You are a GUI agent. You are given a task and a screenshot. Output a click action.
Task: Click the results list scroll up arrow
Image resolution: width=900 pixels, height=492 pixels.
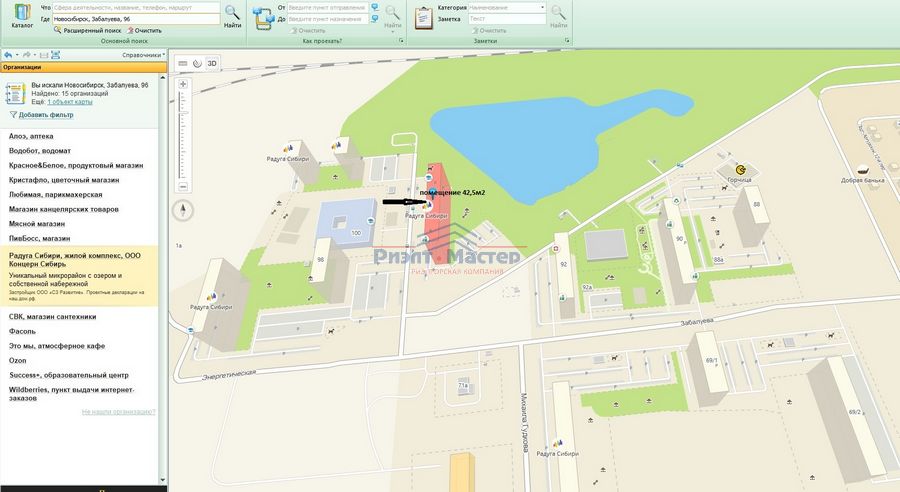click(162, 78)
